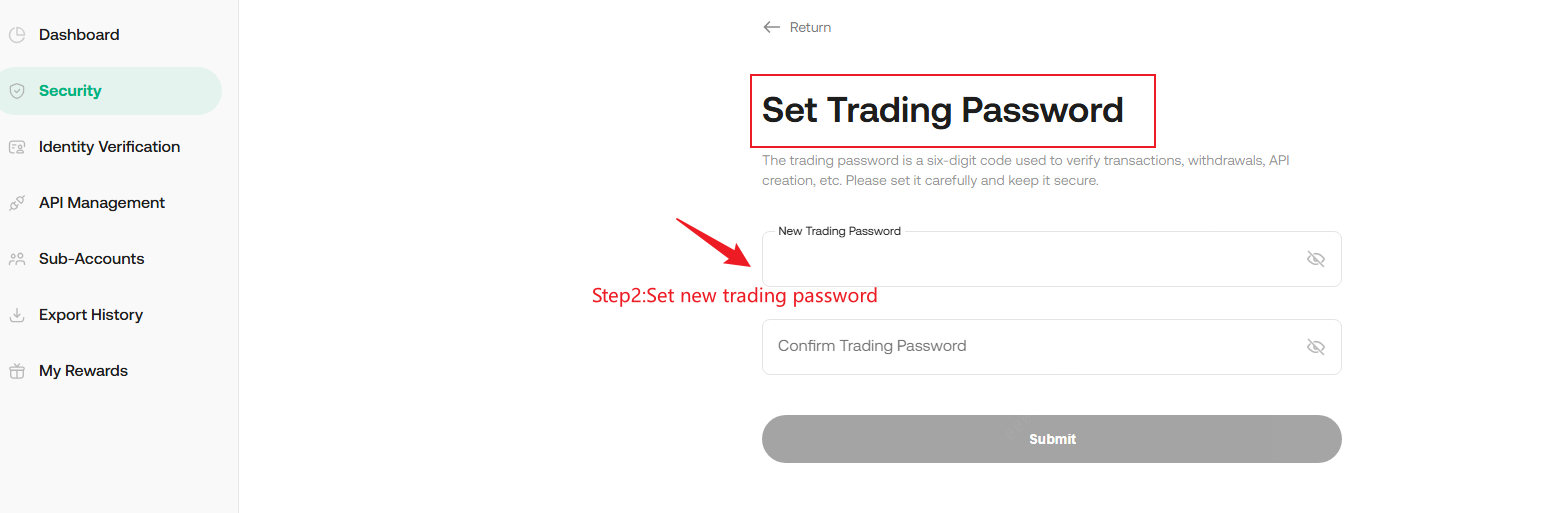Click the Export History download icon

pos(17,315)
